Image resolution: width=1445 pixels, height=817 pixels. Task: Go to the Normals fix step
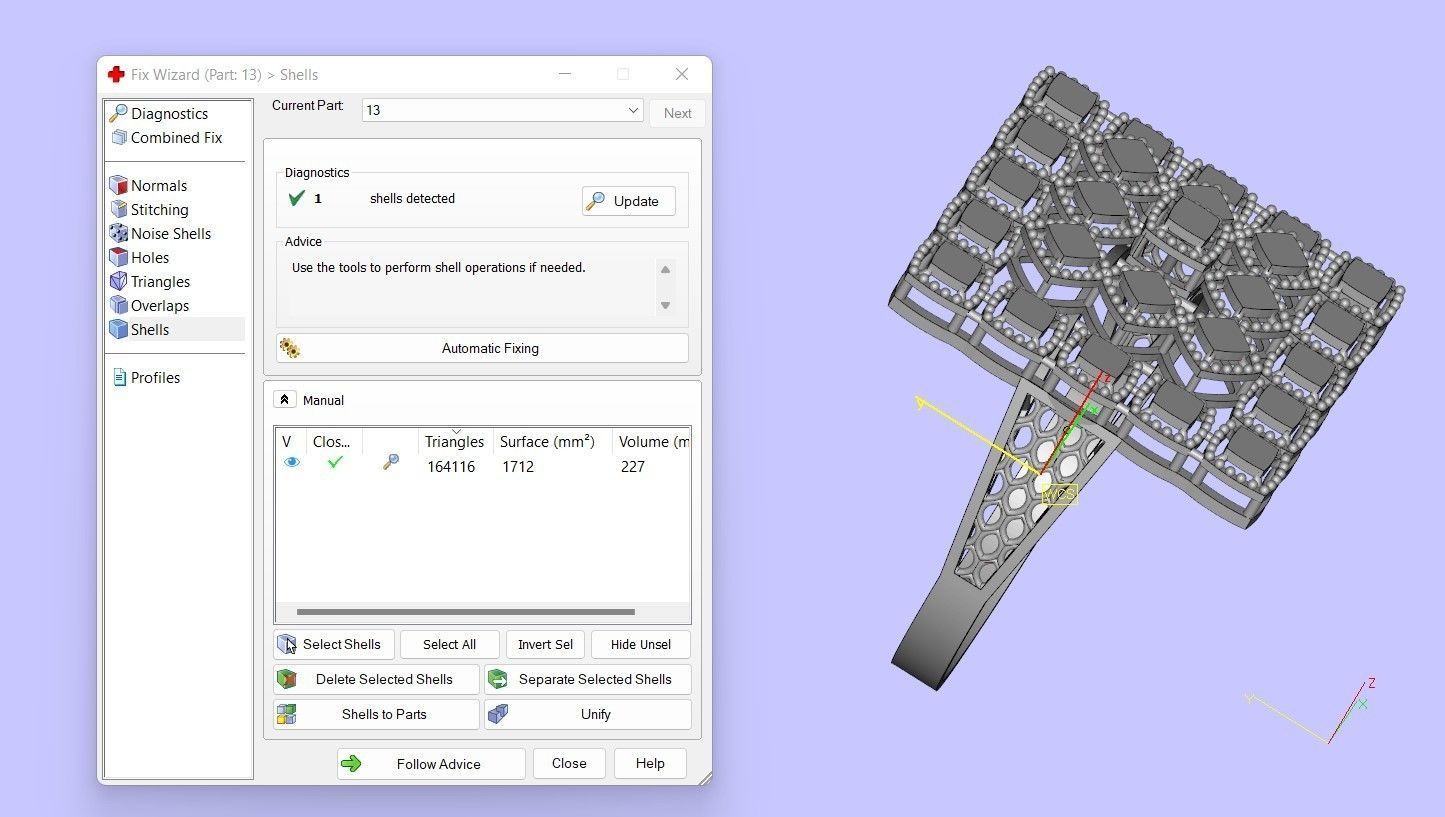tap(159, 186)
